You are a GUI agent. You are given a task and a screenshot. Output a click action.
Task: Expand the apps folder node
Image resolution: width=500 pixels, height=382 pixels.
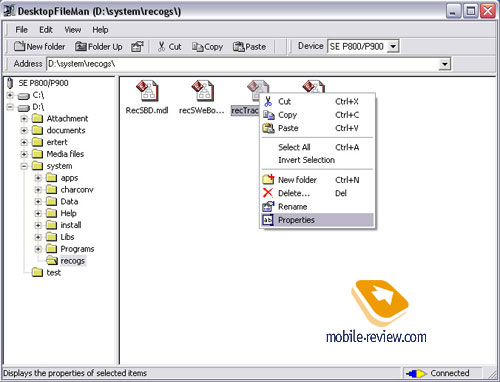click(38, 178)
